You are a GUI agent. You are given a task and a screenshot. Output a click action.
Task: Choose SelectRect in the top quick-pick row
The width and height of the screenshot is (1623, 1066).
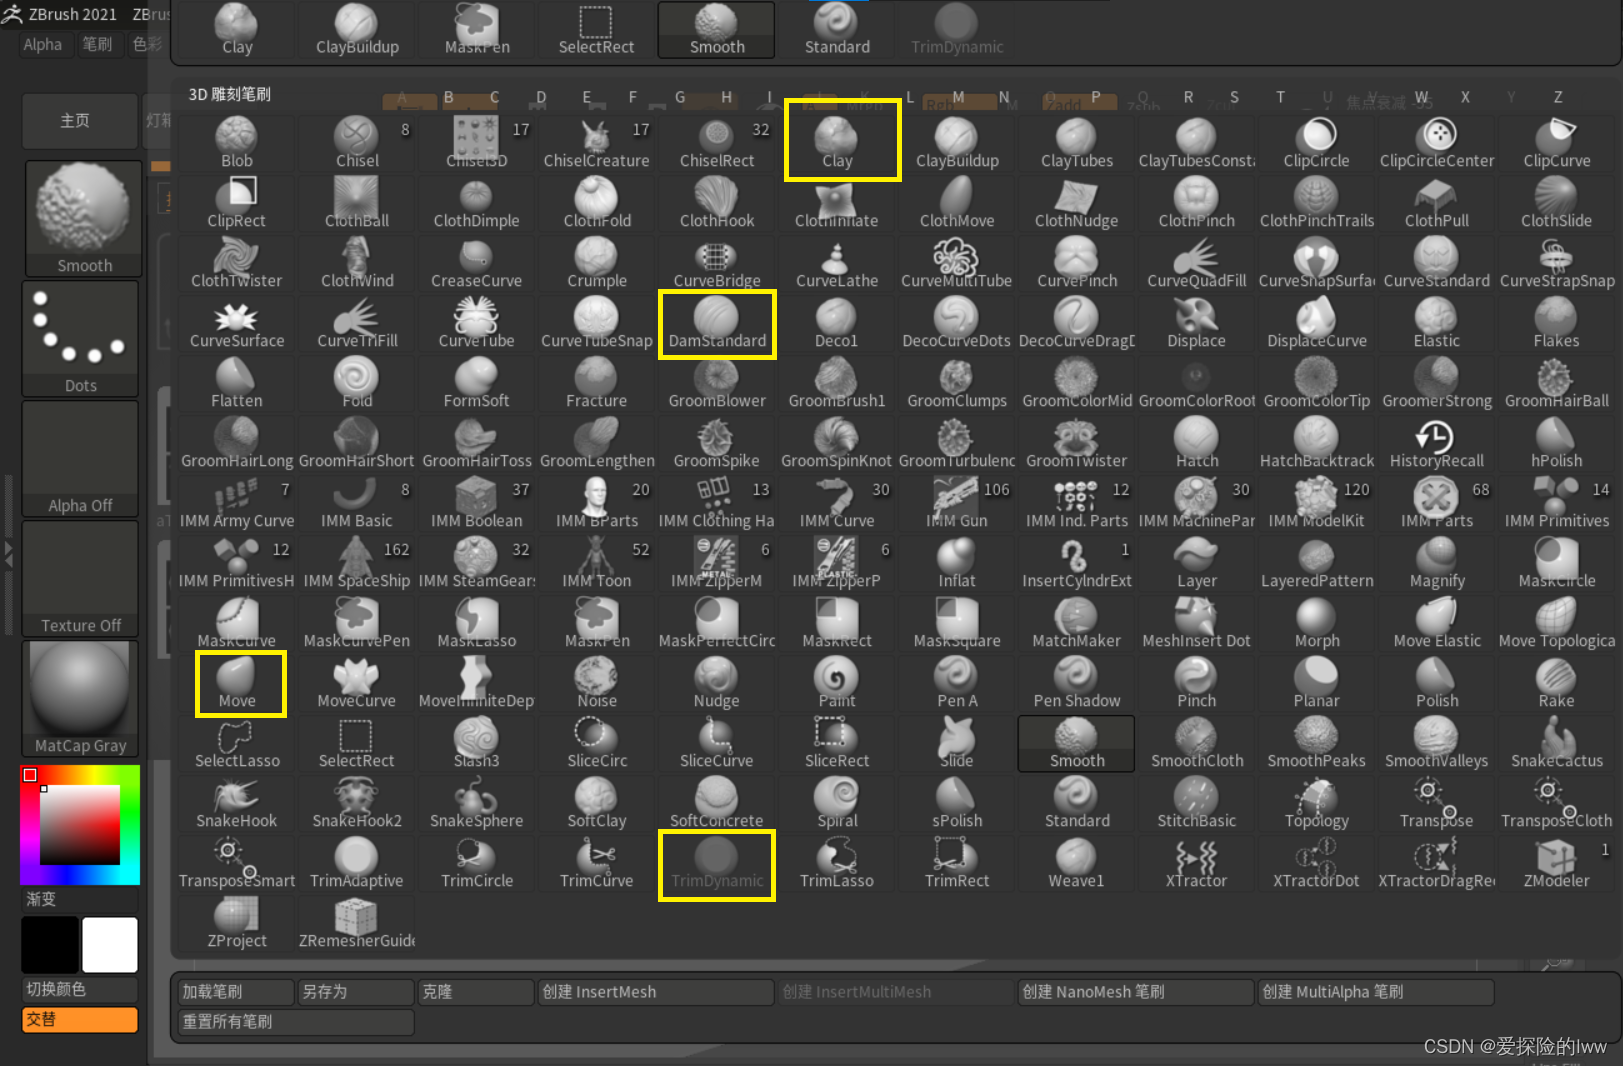pos(597,29)
